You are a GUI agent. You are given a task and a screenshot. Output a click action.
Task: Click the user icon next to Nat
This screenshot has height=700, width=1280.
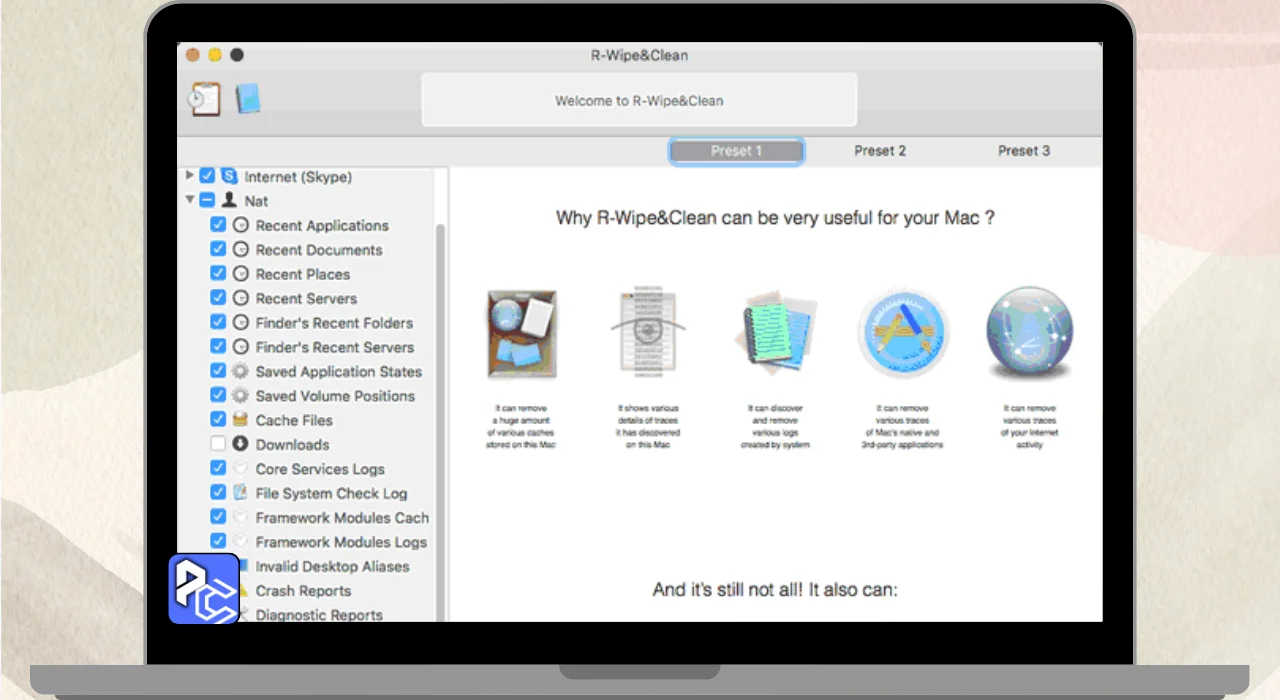pyautogui.click(x=229, y=200)
